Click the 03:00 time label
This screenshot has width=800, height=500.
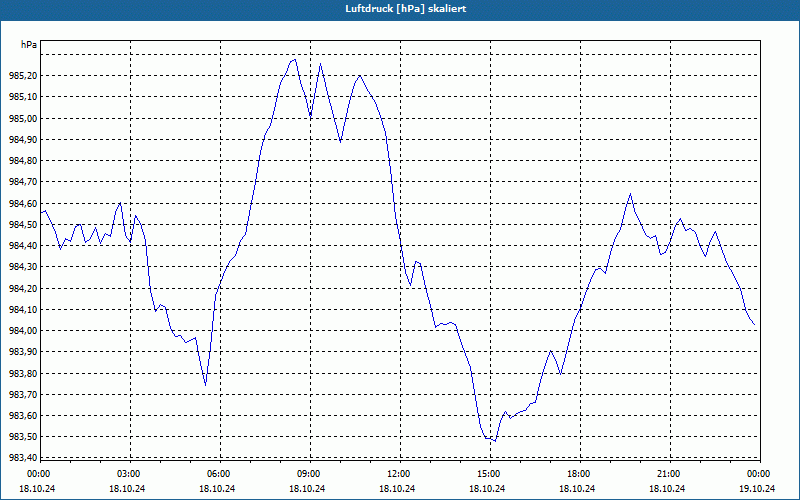tap(130, 474)
